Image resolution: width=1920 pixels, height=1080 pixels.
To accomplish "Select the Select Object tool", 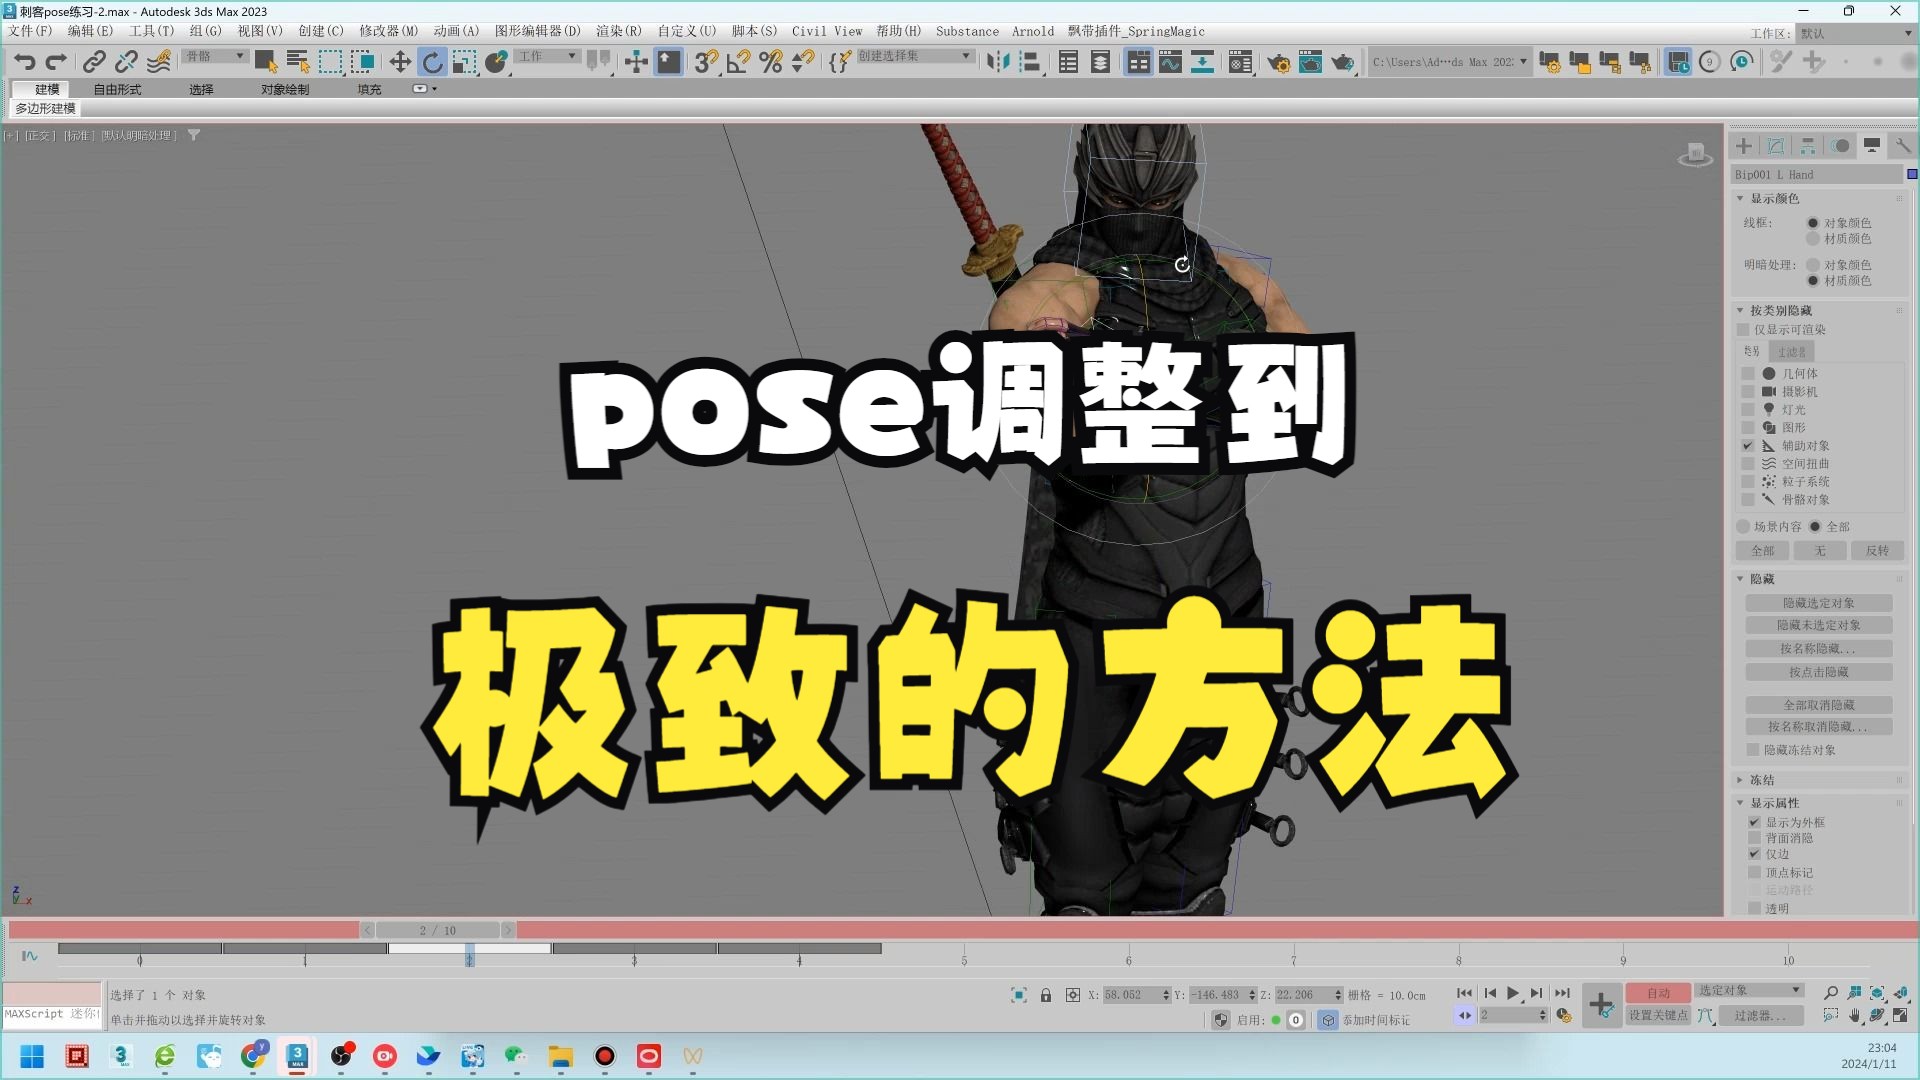I will (265, 62).
